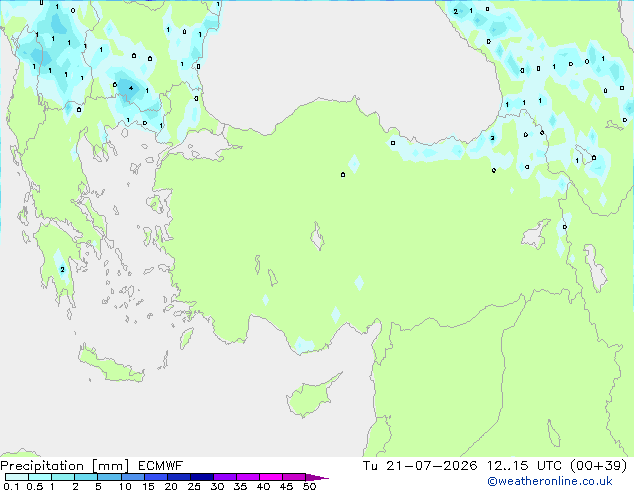634x490 pixels.
Task: Click the 'Precipitation [mm]' title text
Action: coord(65,466)
